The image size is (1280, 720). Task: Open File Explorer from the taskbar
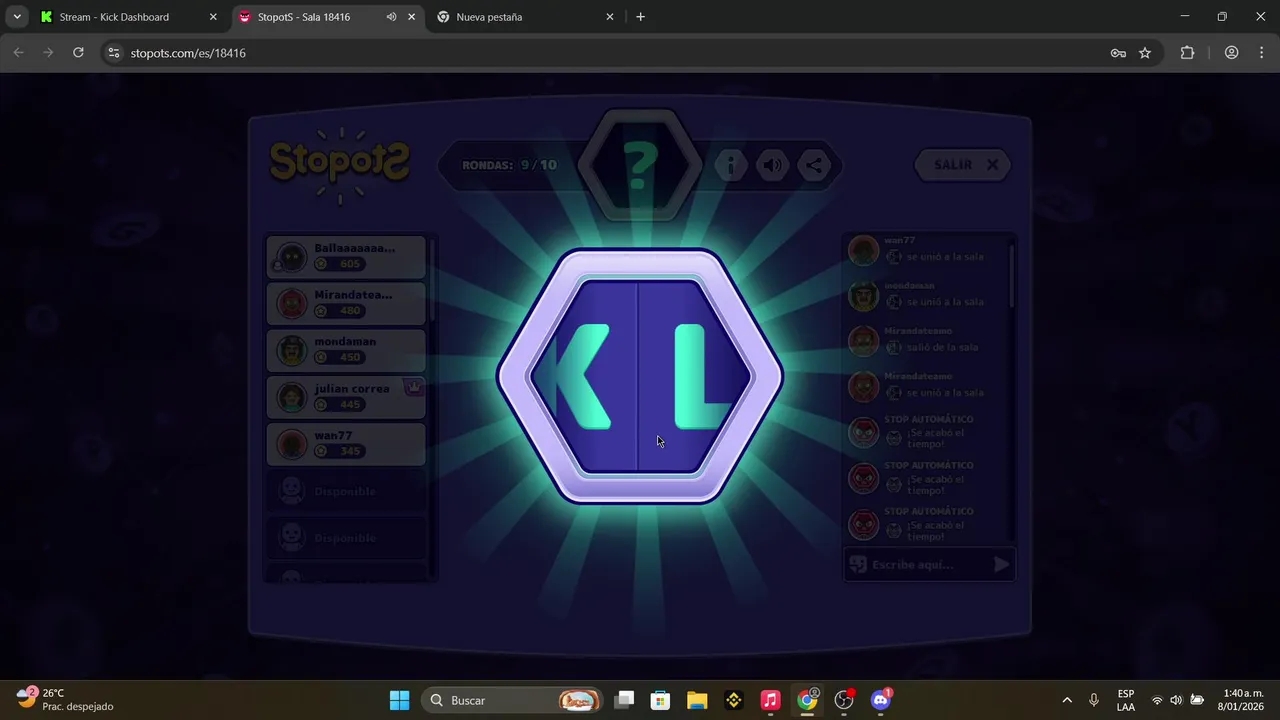pos(697,700)
